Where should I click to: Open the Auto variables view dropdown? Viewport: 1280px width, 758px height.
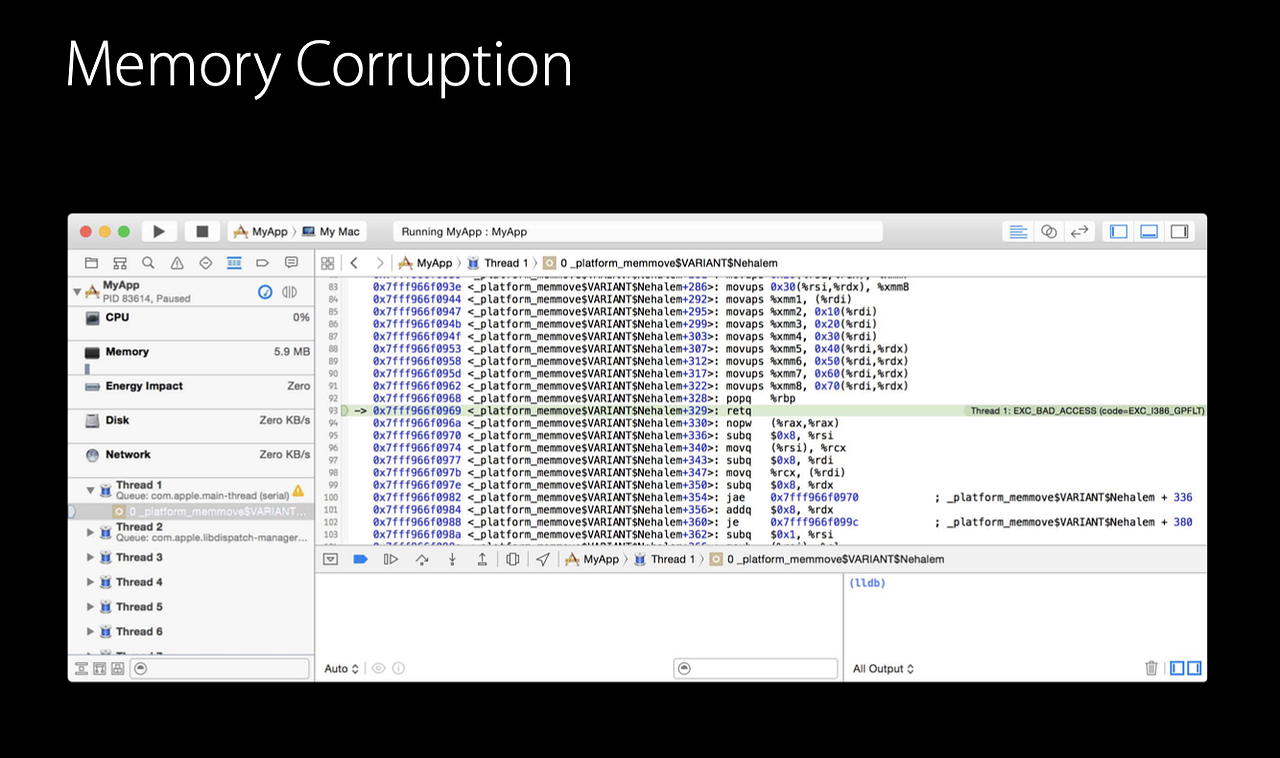point(340,668)
